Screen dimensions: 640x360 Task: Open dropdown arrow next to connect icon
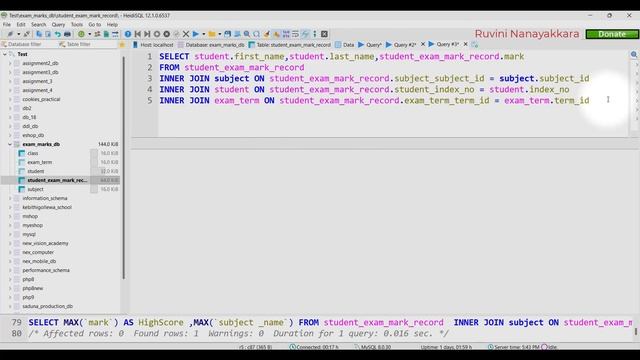pyautogui.click(x=18, y=34)
